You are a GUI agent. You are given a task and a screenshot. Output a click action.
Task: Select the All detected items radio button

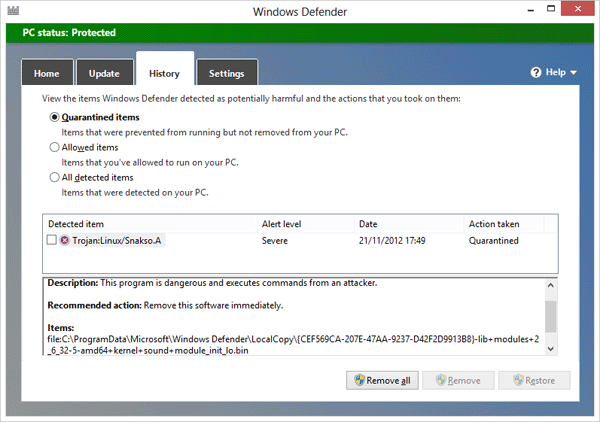(54, 177)
